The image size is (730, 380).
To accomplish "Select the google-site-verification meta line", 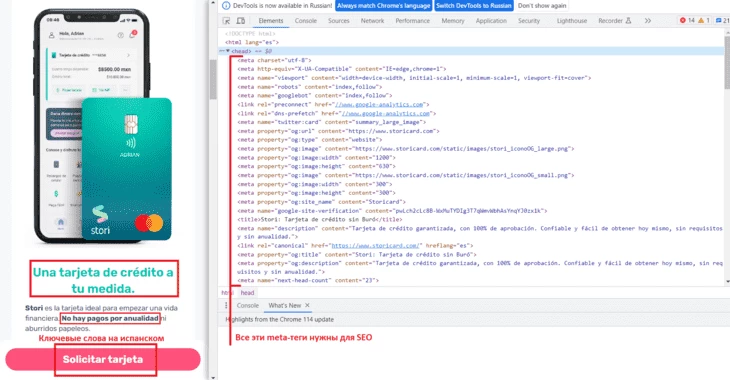I will click(x=392, y=211).
